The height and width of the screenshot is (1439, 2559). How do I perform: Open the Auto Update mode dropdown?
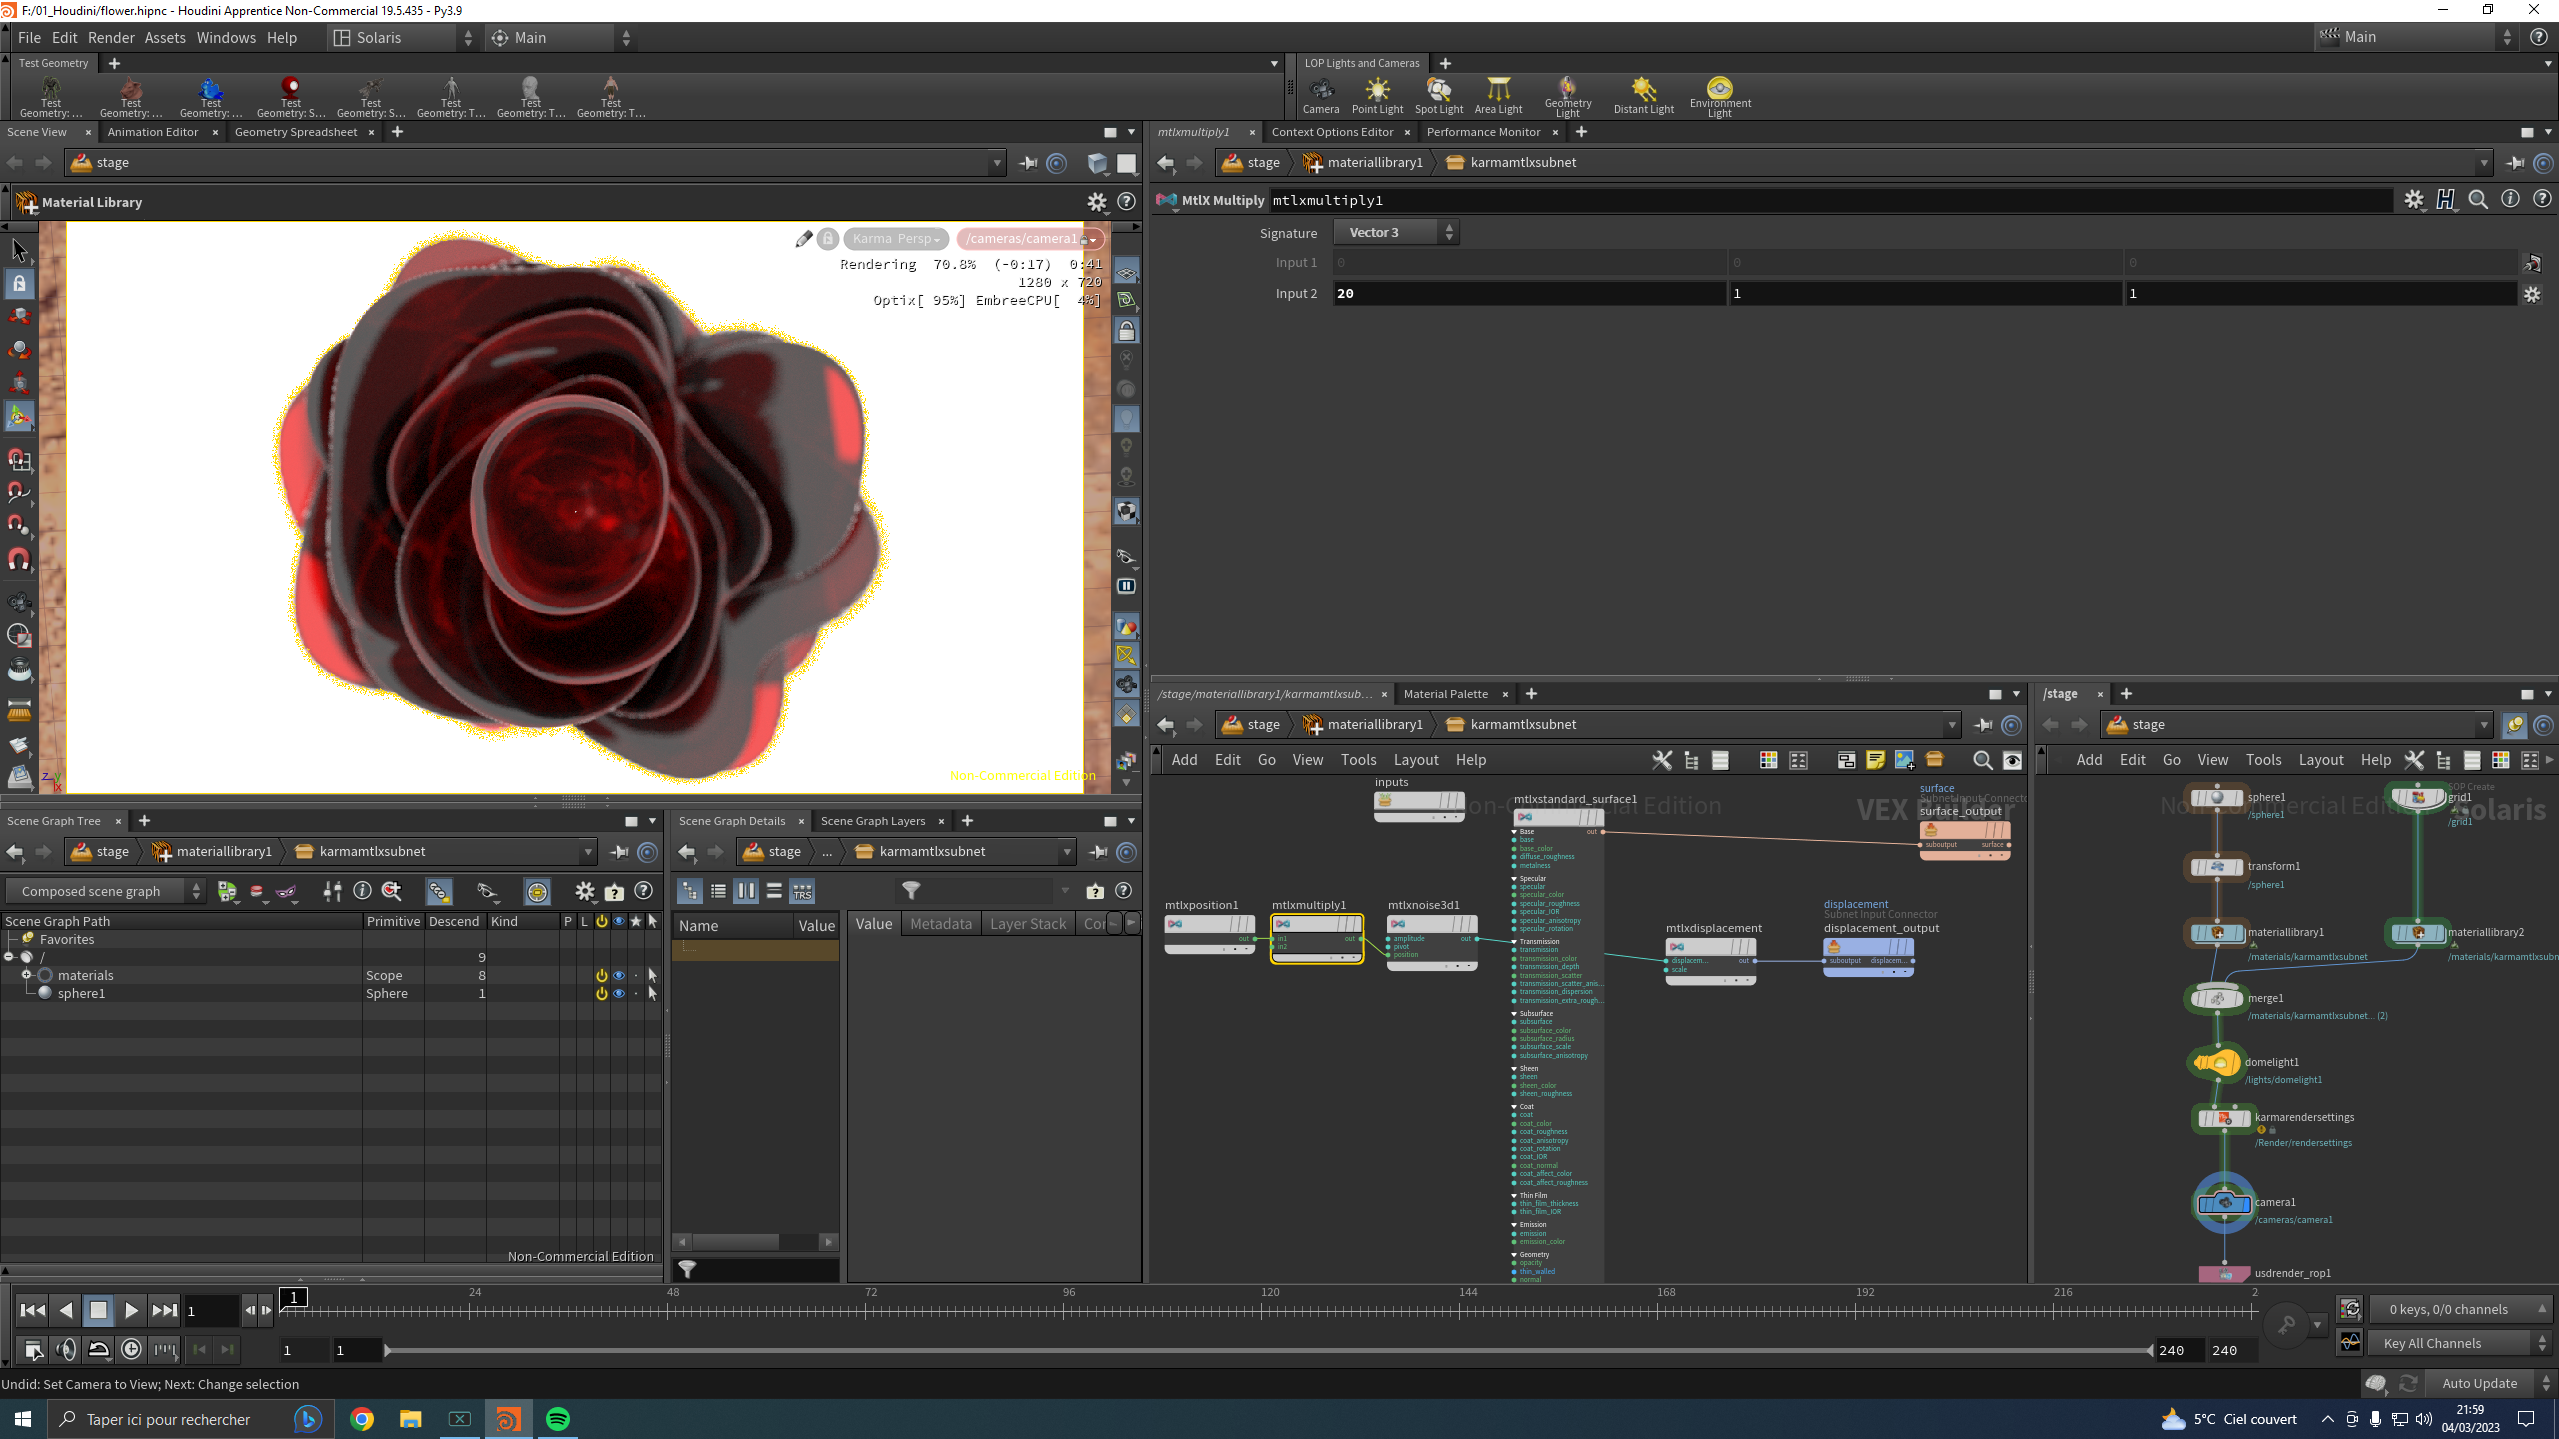[2492, 1384]
